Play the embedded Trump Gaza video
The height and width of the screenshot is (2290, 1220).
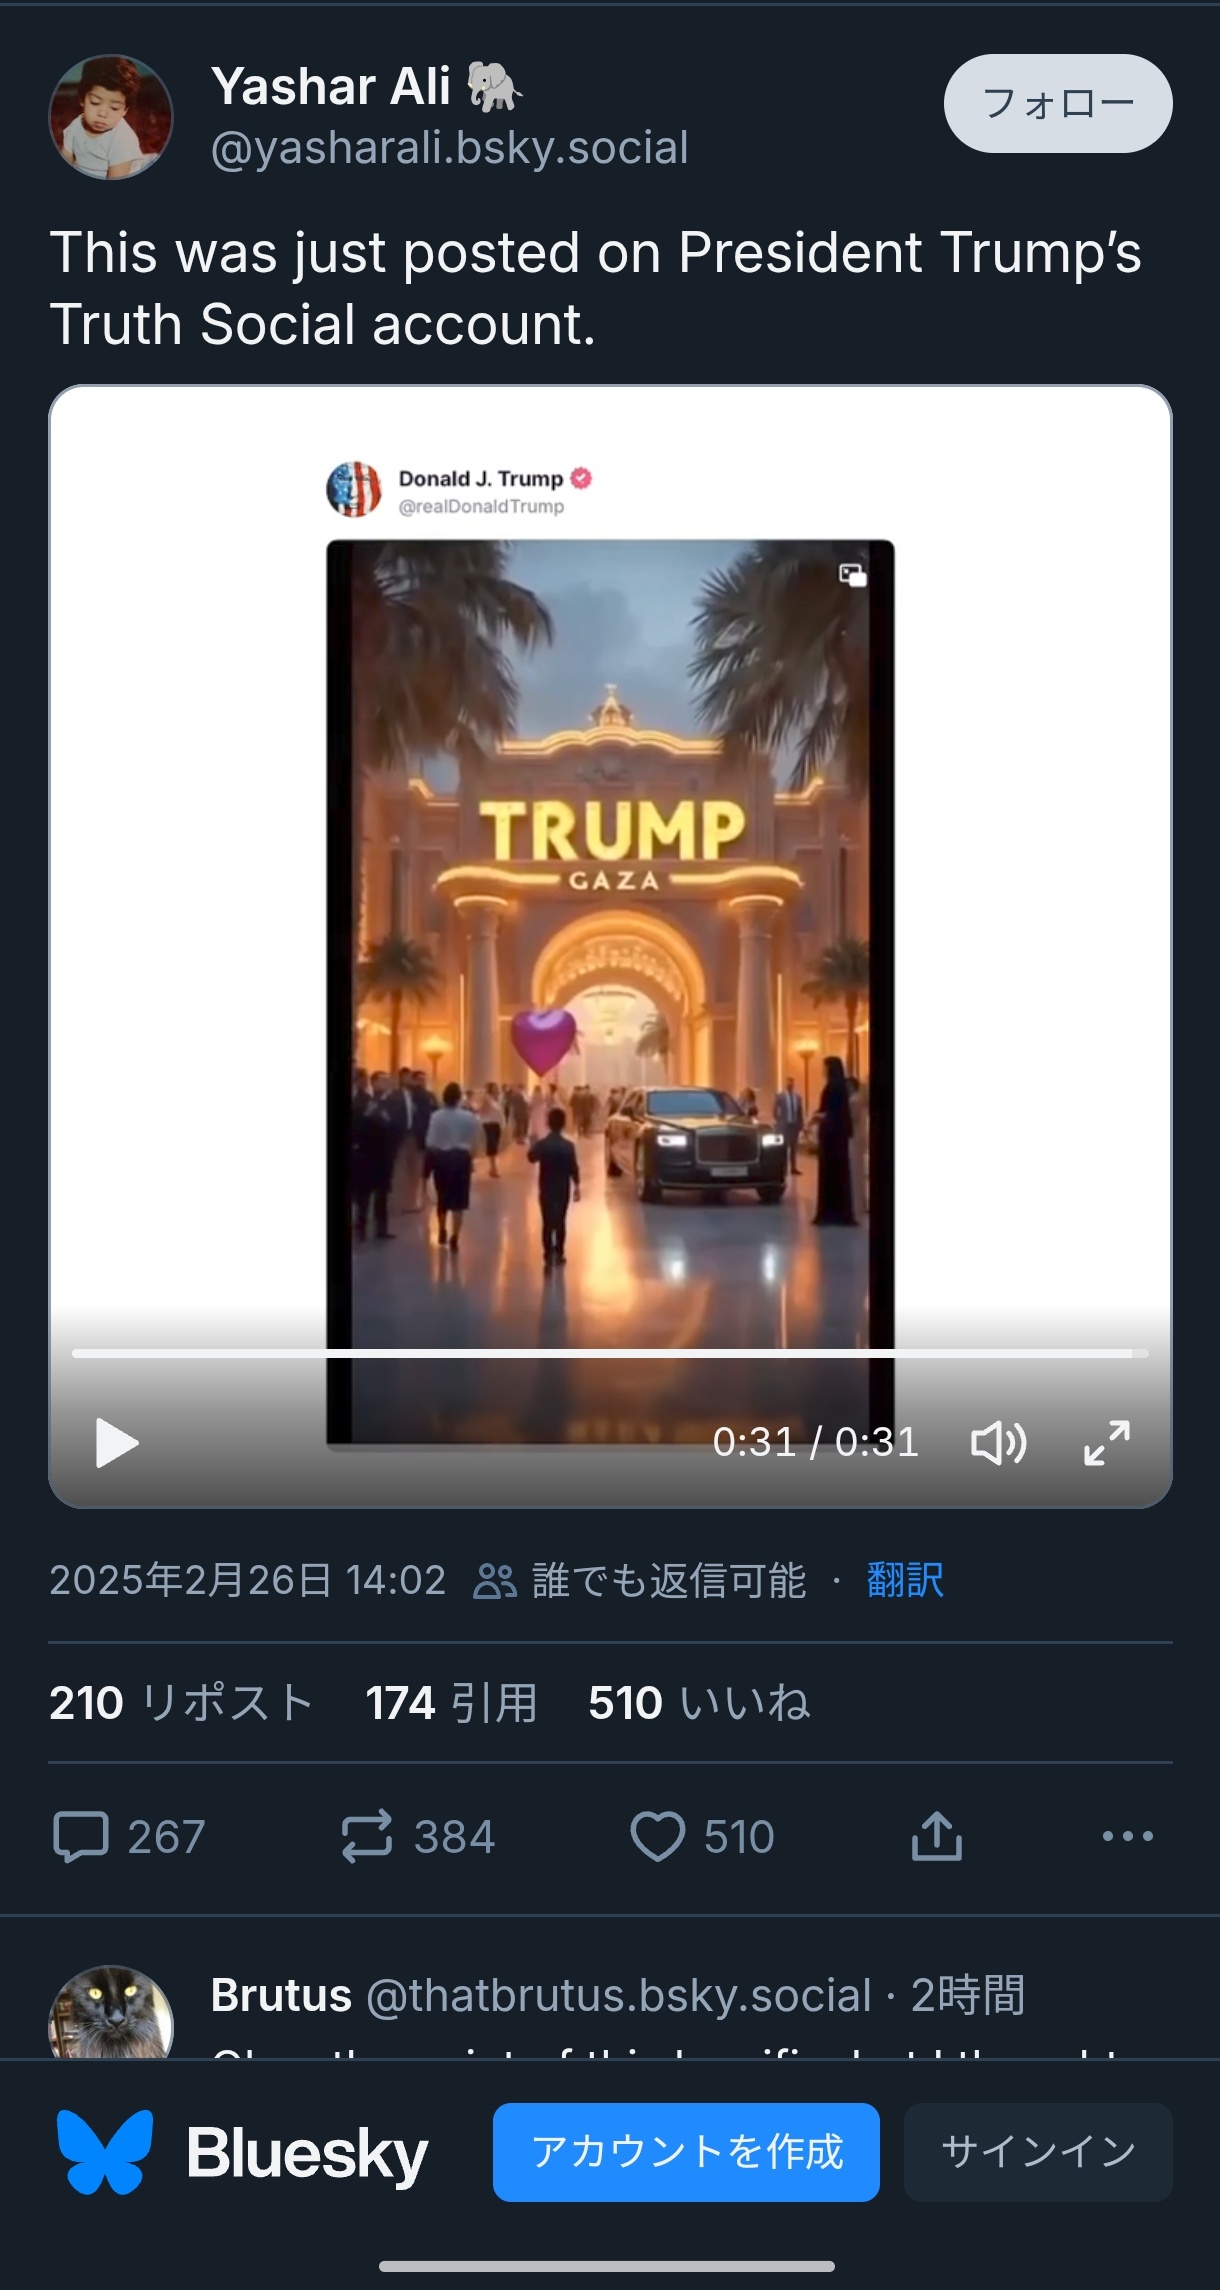click(x=117, y=1443)
